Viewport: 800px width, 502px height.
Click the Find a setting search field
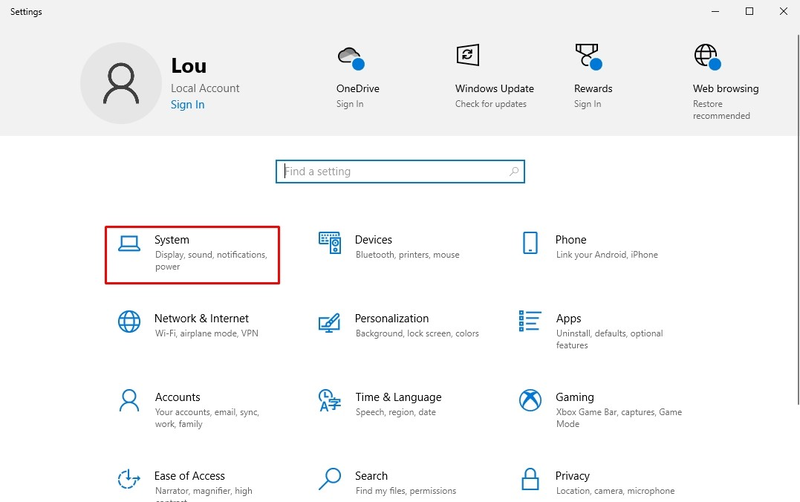400,171
